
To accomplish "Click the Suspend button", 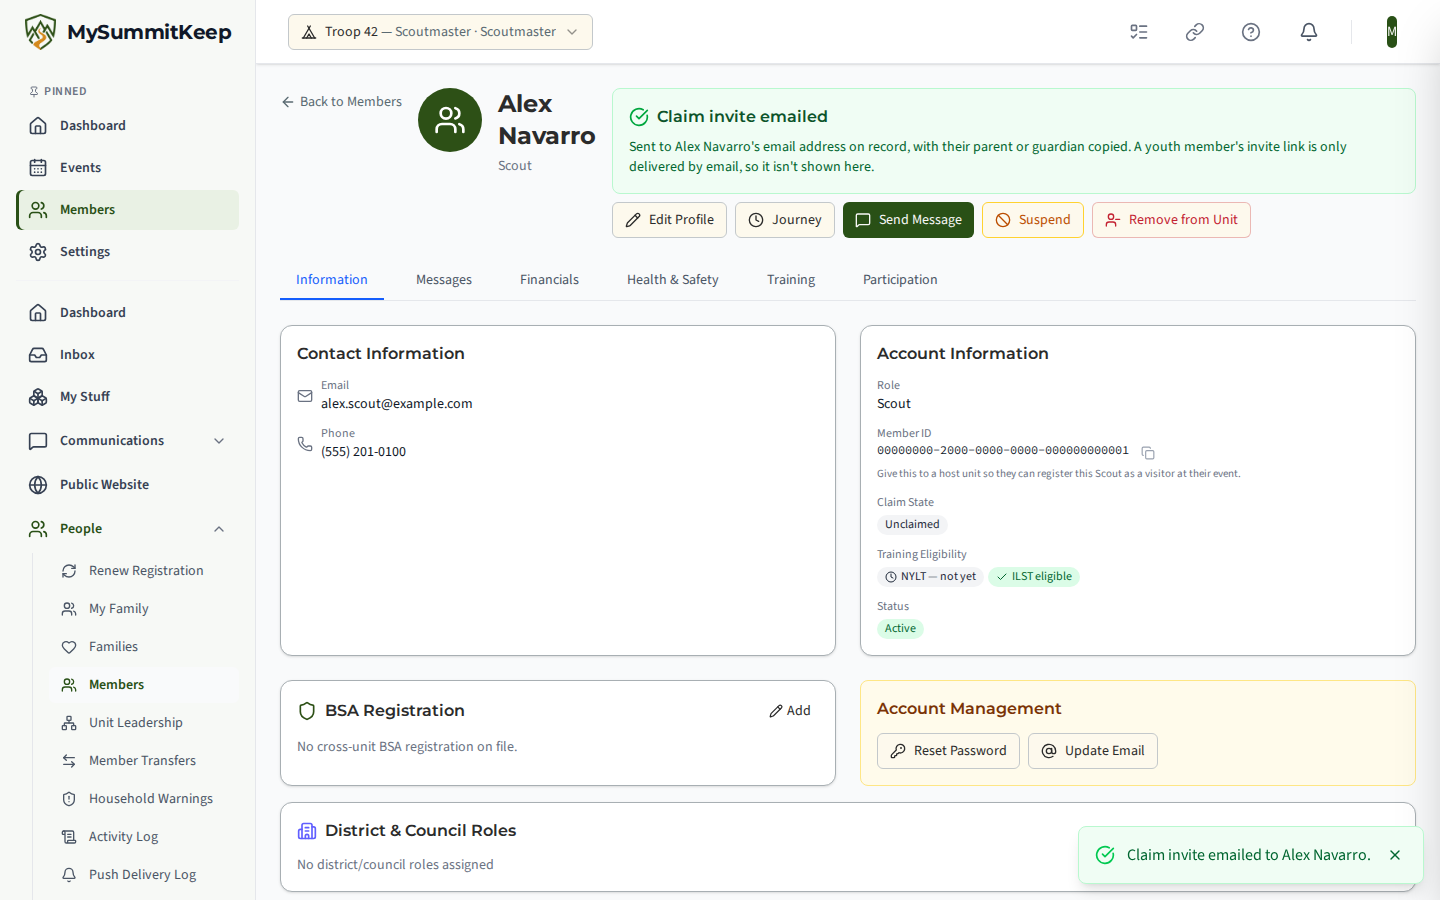I will tap(1033, 220).
